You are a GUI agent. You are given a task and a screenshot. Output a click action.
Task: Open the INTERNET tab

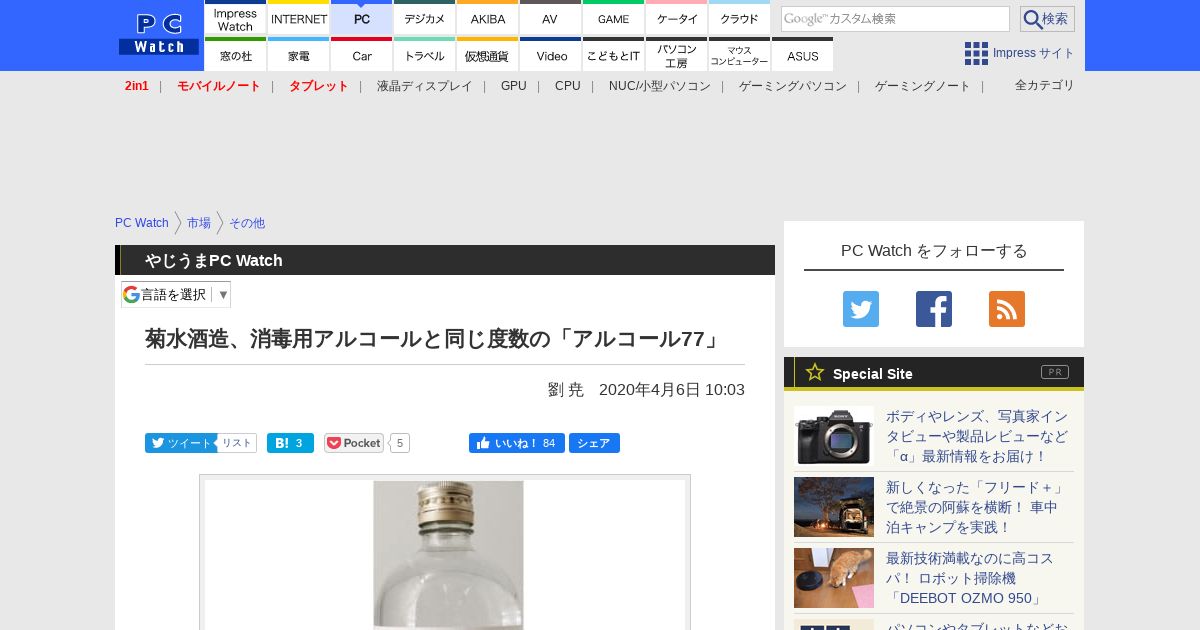(x=299, y=18)
